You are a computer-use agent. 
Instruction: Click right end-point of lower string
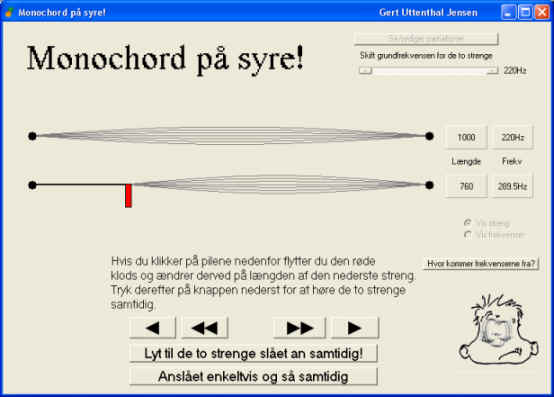click(429, 185)
